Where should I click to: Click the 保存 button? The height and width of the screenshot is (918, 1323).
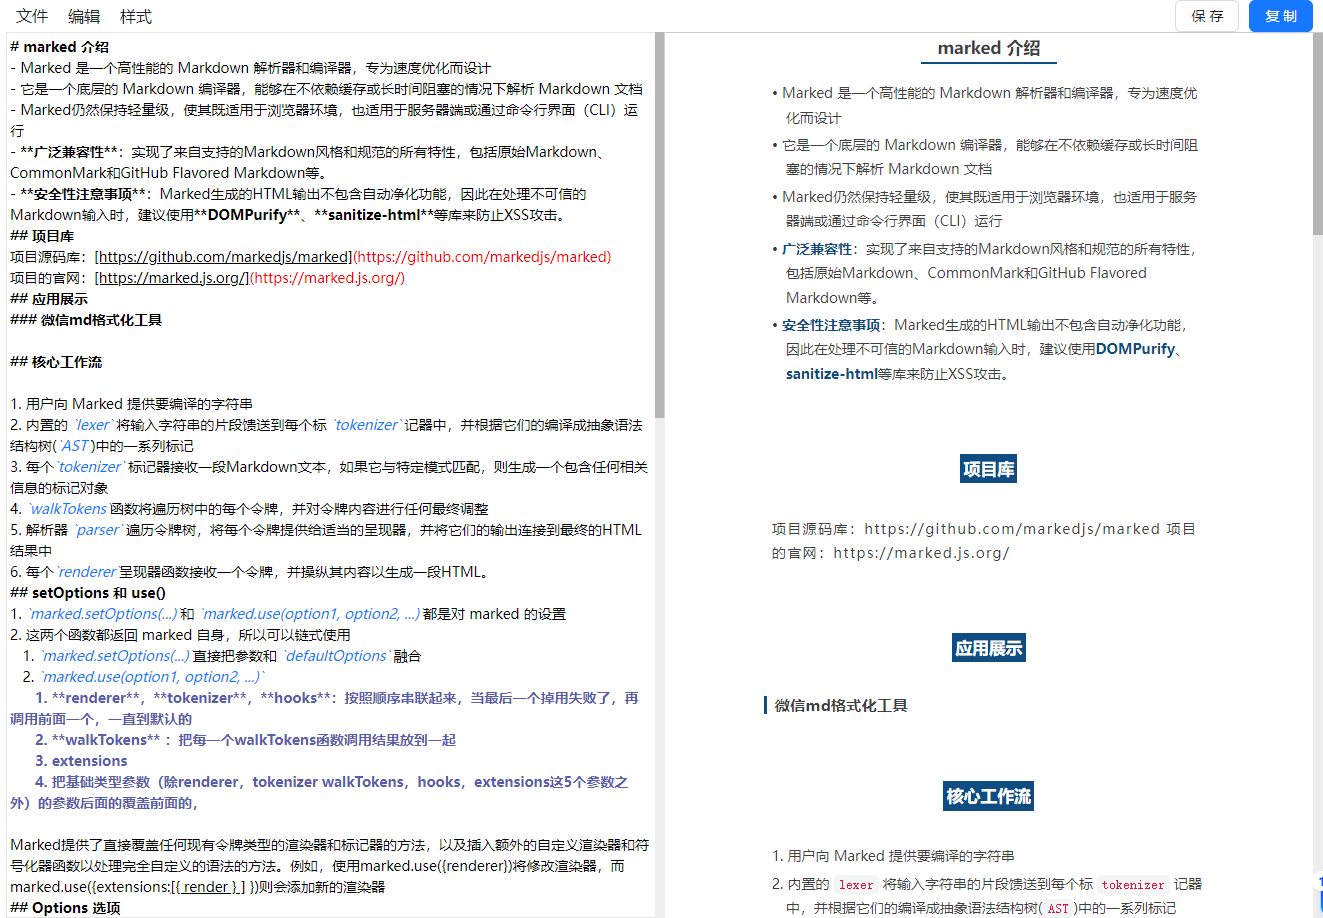(x=1207, y=16)
